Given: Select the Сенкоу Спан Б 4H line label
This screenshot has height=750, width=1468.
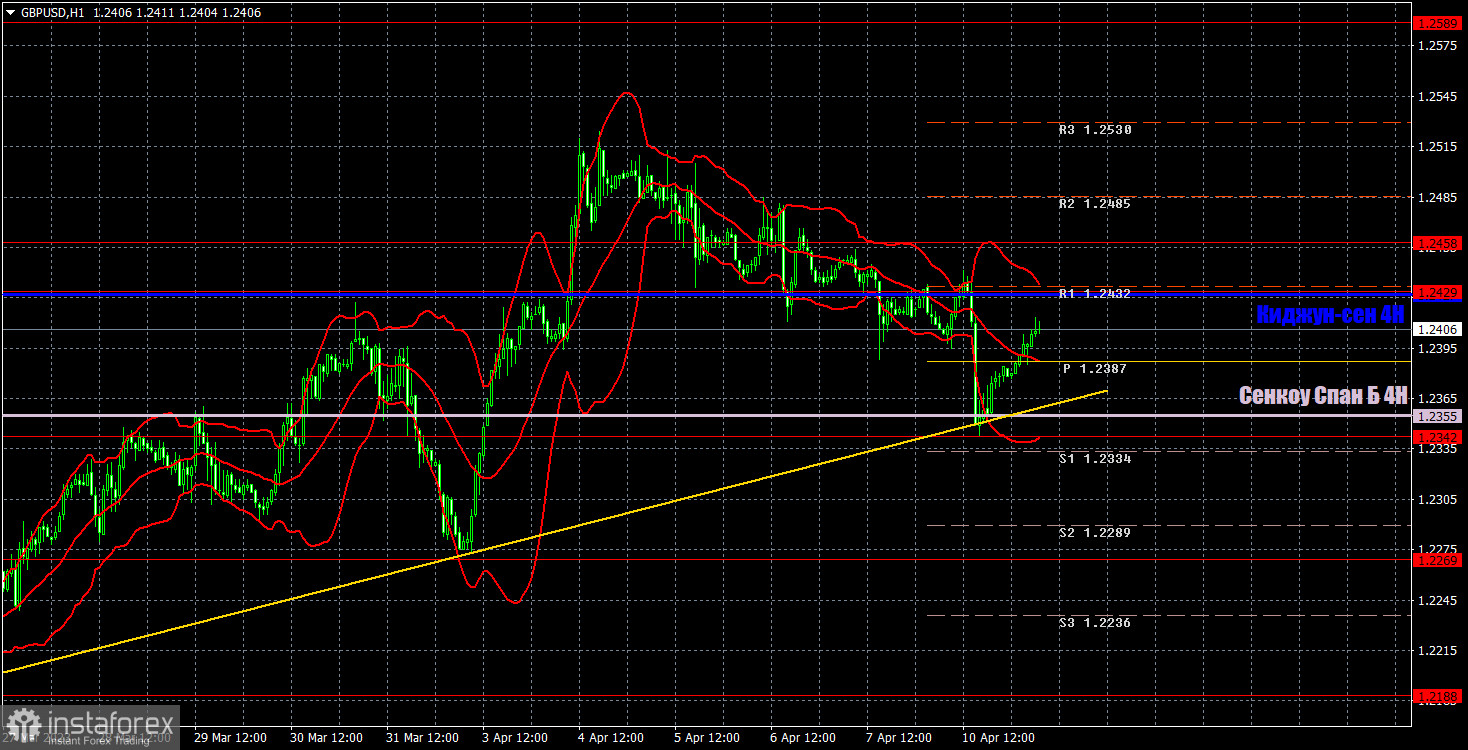Looking at the screenshot, I should point(1323,395).
